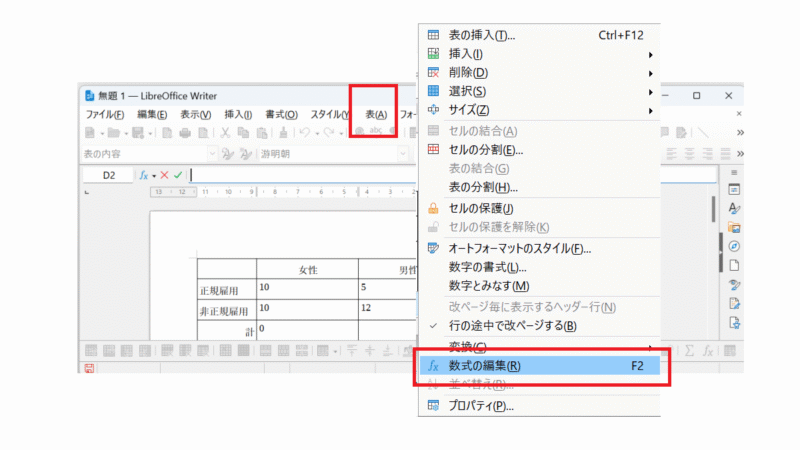Click the cut scissors icon
The image size is (800, 450).
225,133
